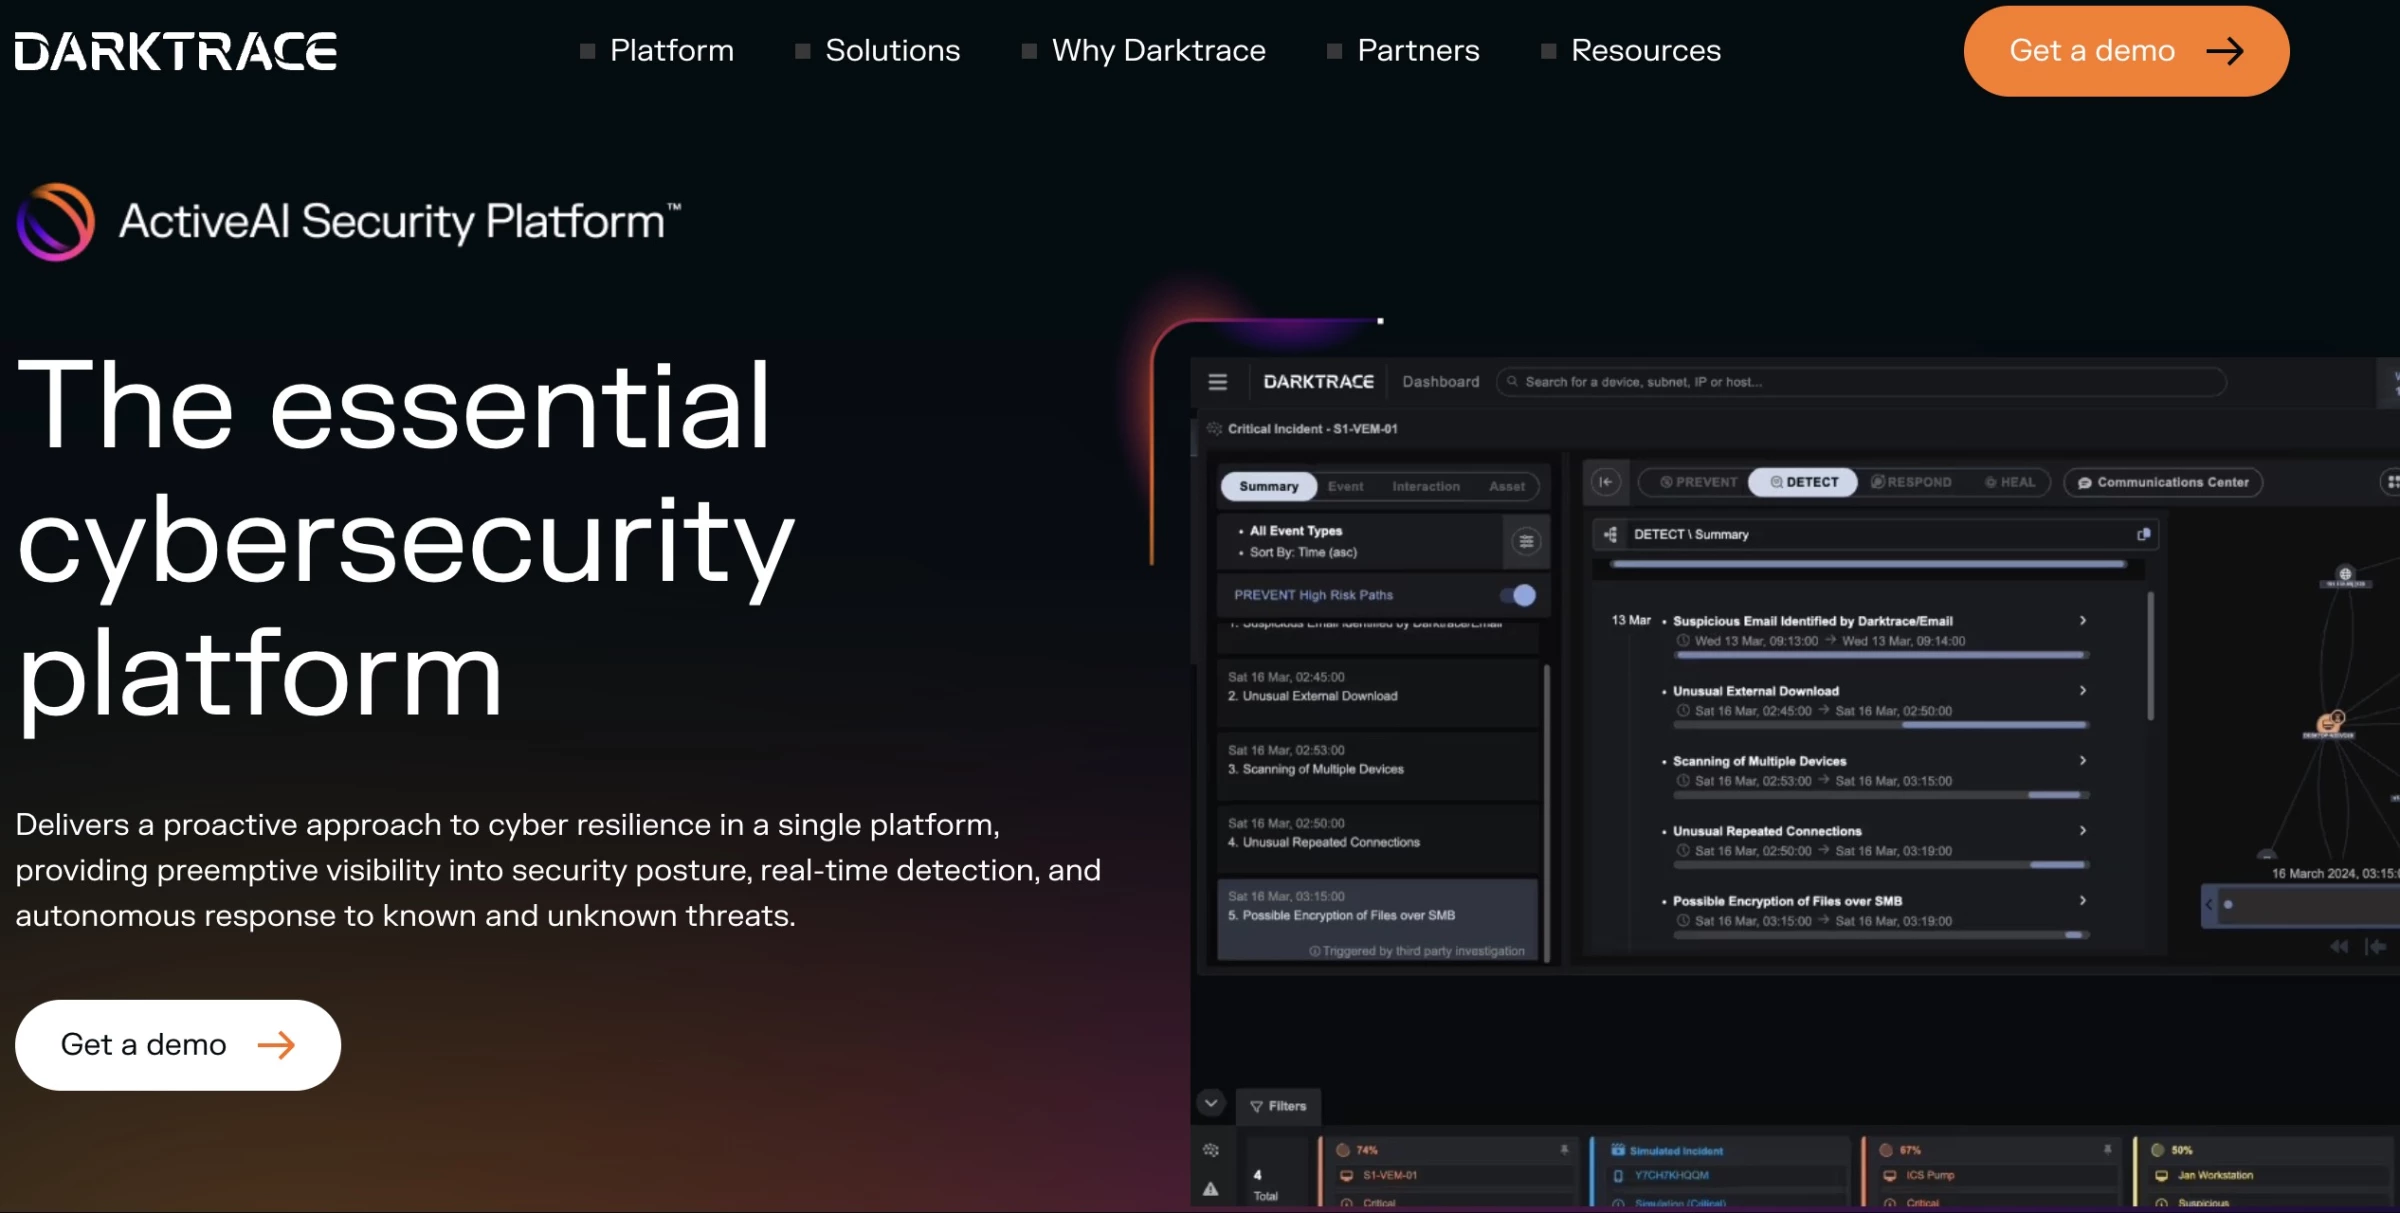Click the Simulated Incident clapperboard icon

[1618, 1150]
